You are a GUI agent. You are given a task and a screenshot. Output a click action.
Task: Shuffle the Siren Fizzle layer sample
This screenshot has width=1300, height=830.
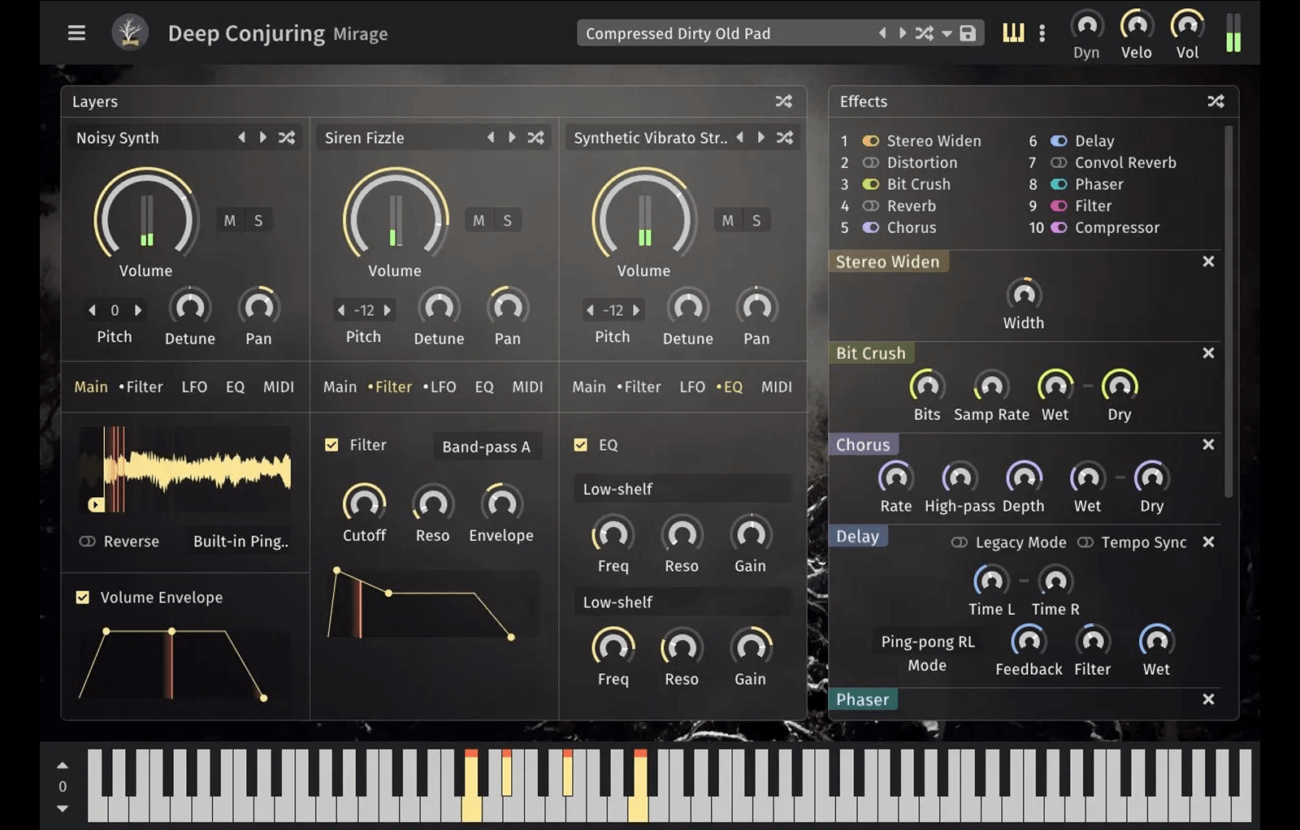click(536, 138)
